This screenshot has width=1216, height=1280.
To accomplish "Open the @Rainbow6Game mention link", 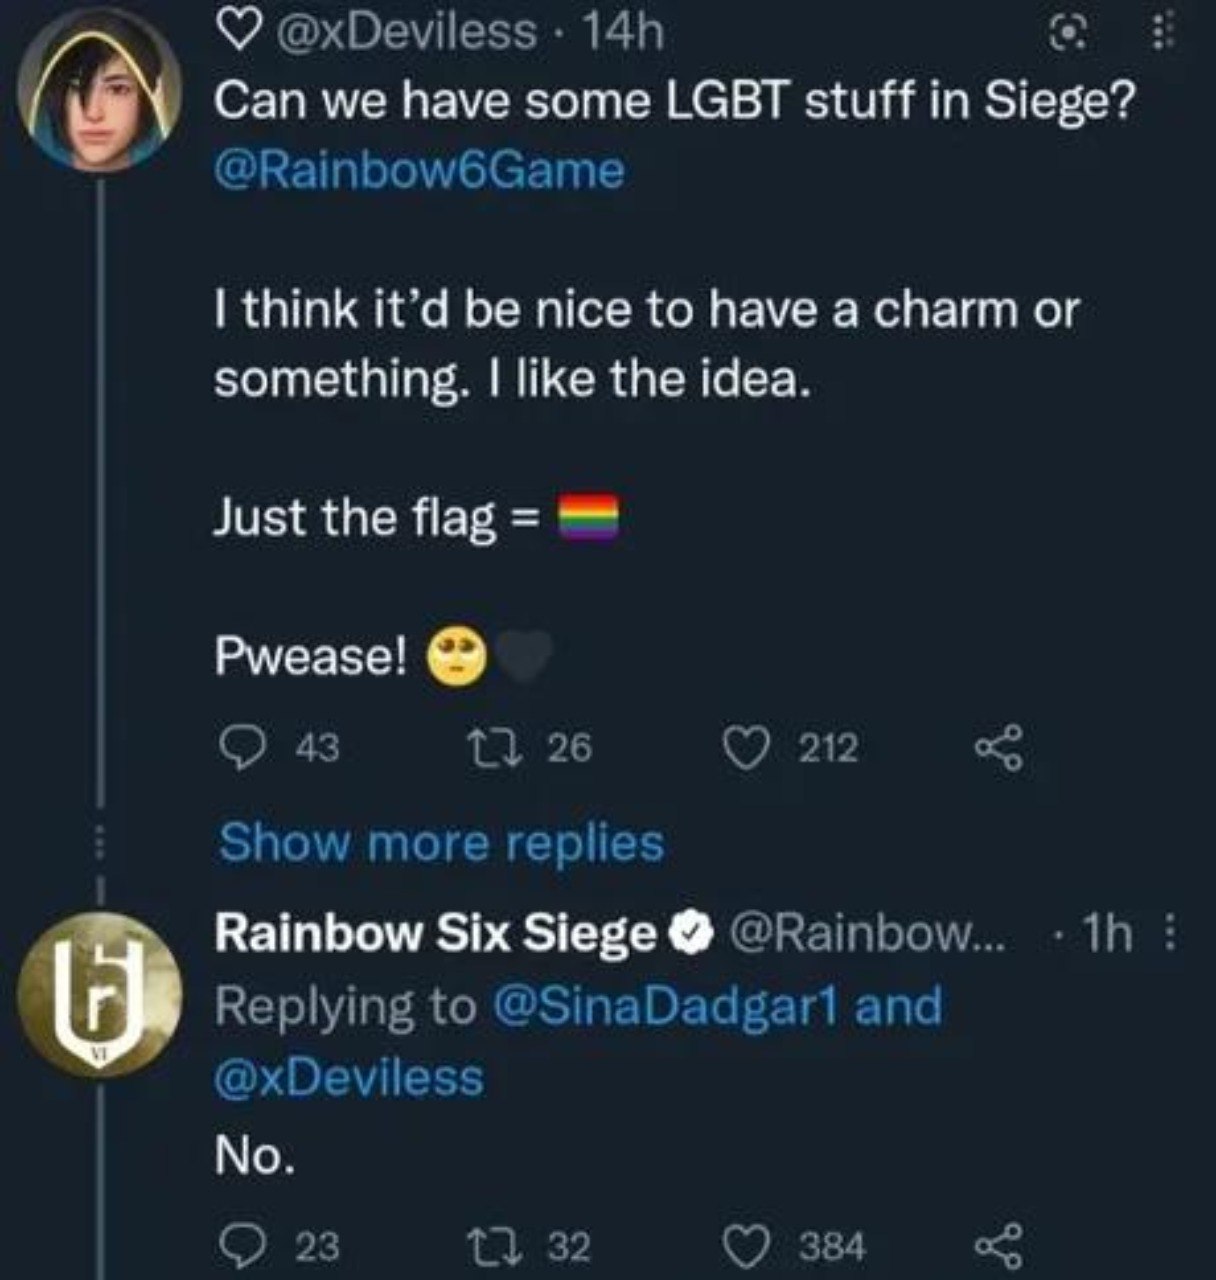I will pos(420,170).
